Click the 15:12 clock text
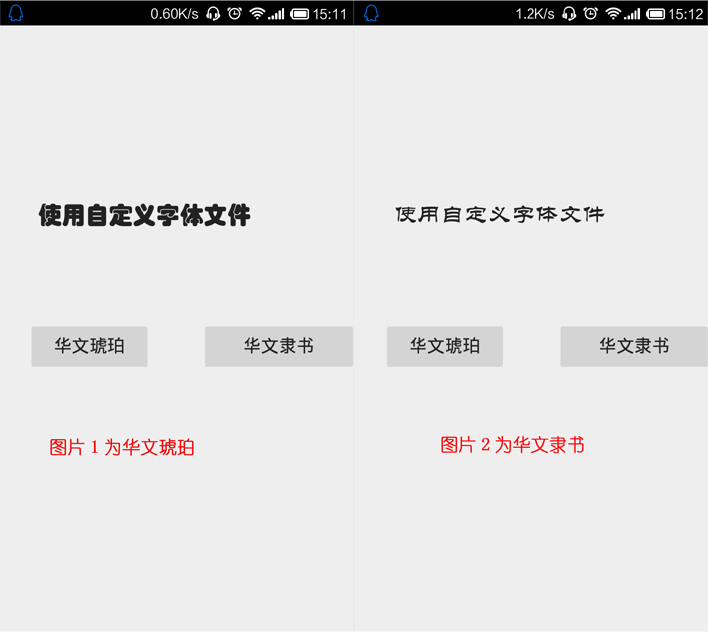 coord(685,14)
